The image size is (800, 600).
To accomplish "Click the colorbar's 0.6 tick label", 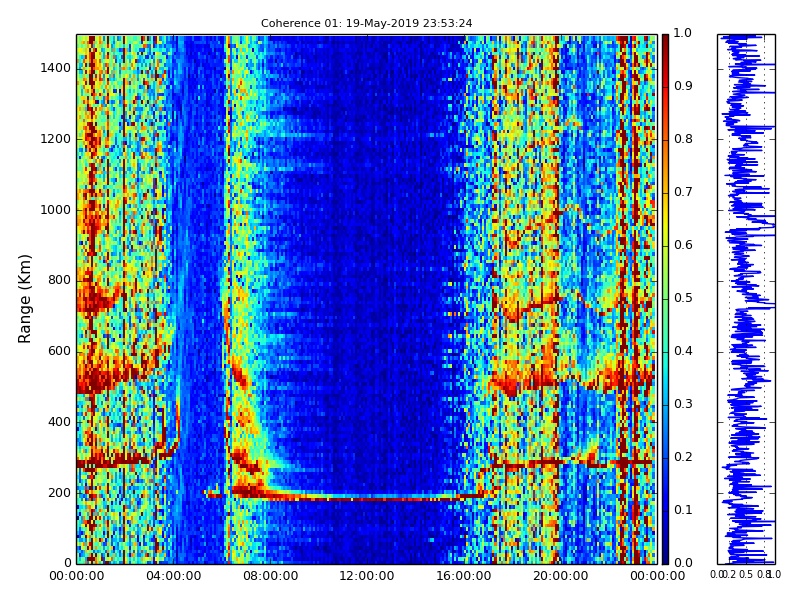I will pyautogui.click(x=683, y=245).
